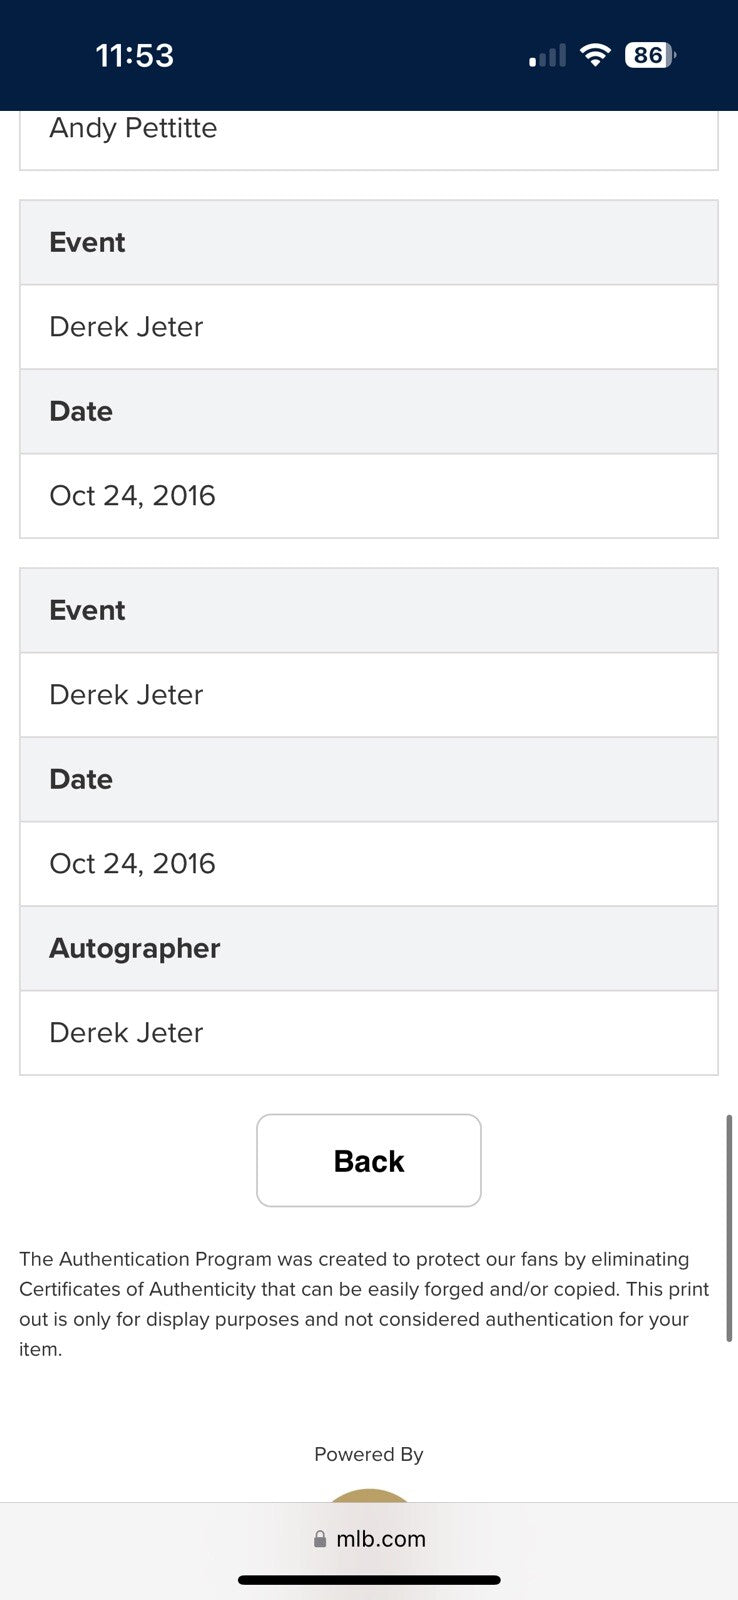738x1600 pixels.
Task: Tap the battery level indicator
Action: point(649,55)
